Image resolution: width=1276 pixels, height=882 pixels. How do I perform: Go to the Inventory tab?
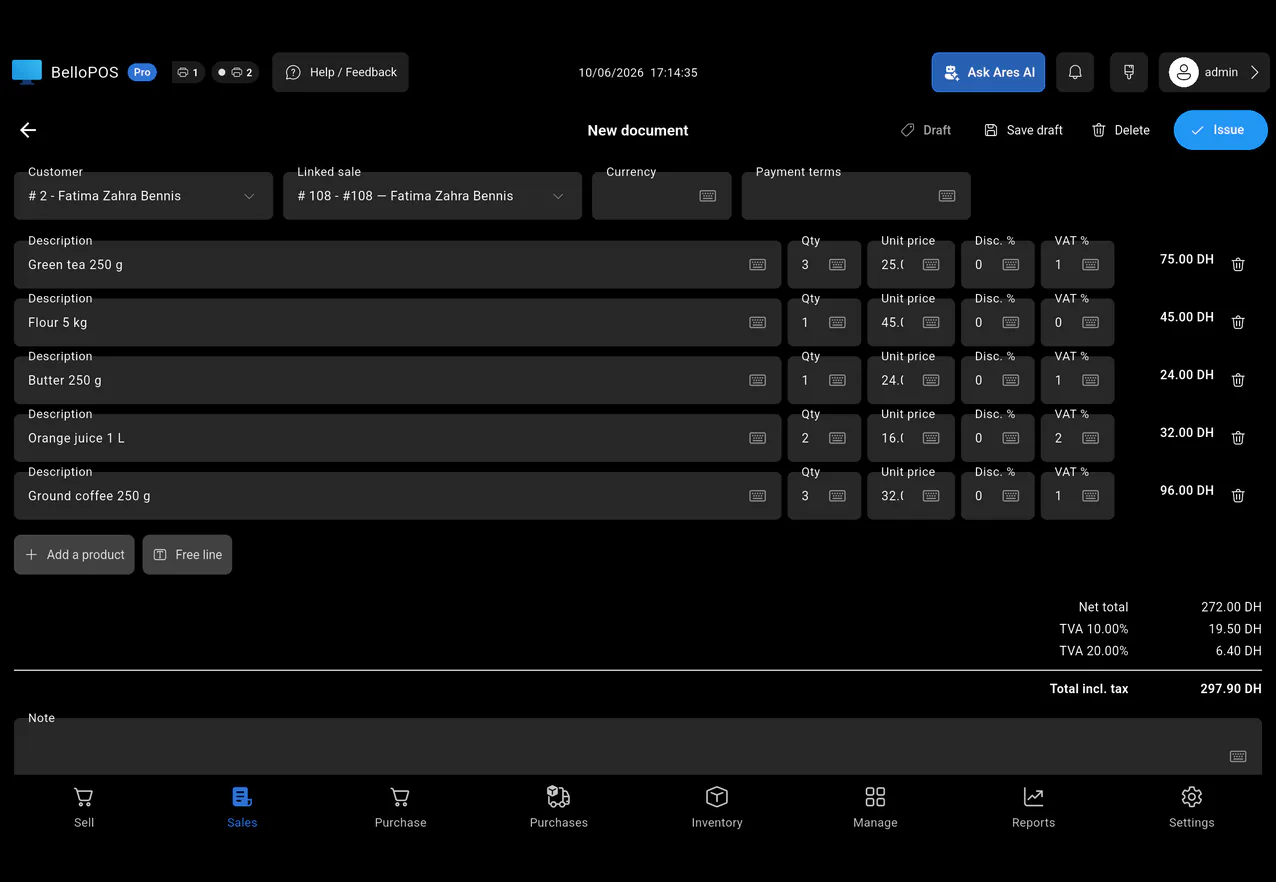pyautogui.click(x=717, y=808)
